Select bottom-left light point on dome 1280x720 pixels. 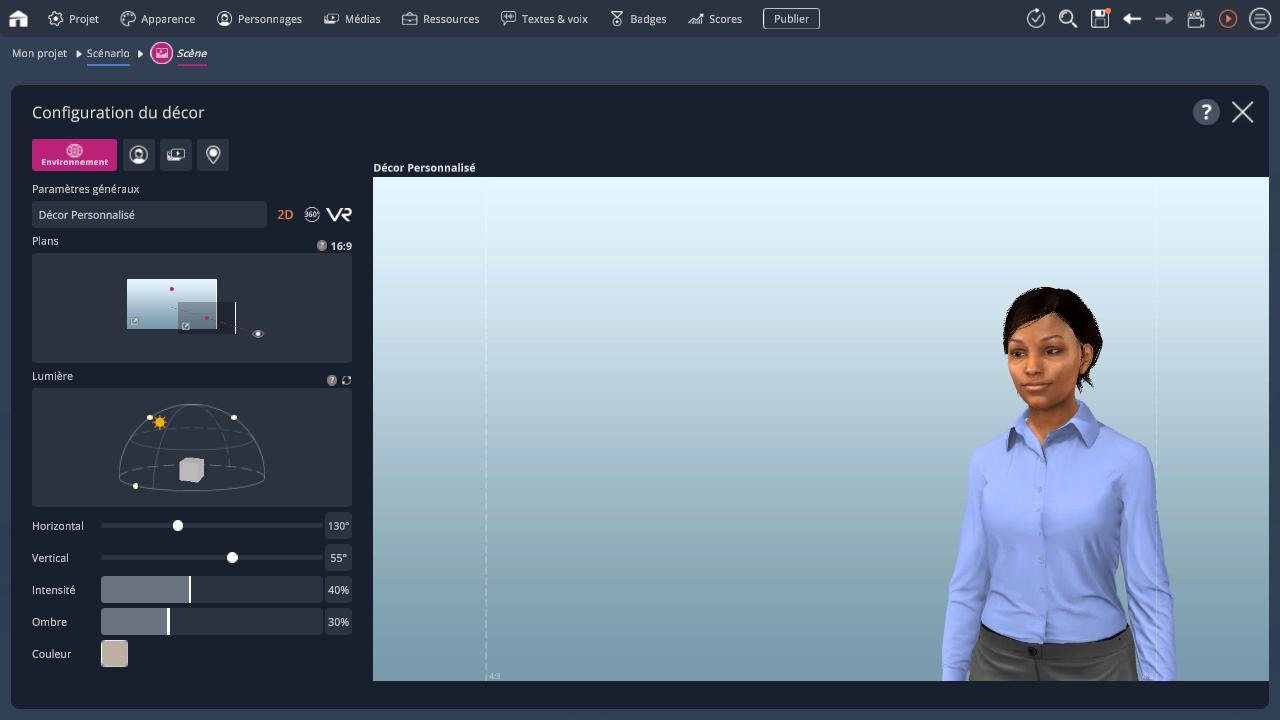(x=135, y=486)
